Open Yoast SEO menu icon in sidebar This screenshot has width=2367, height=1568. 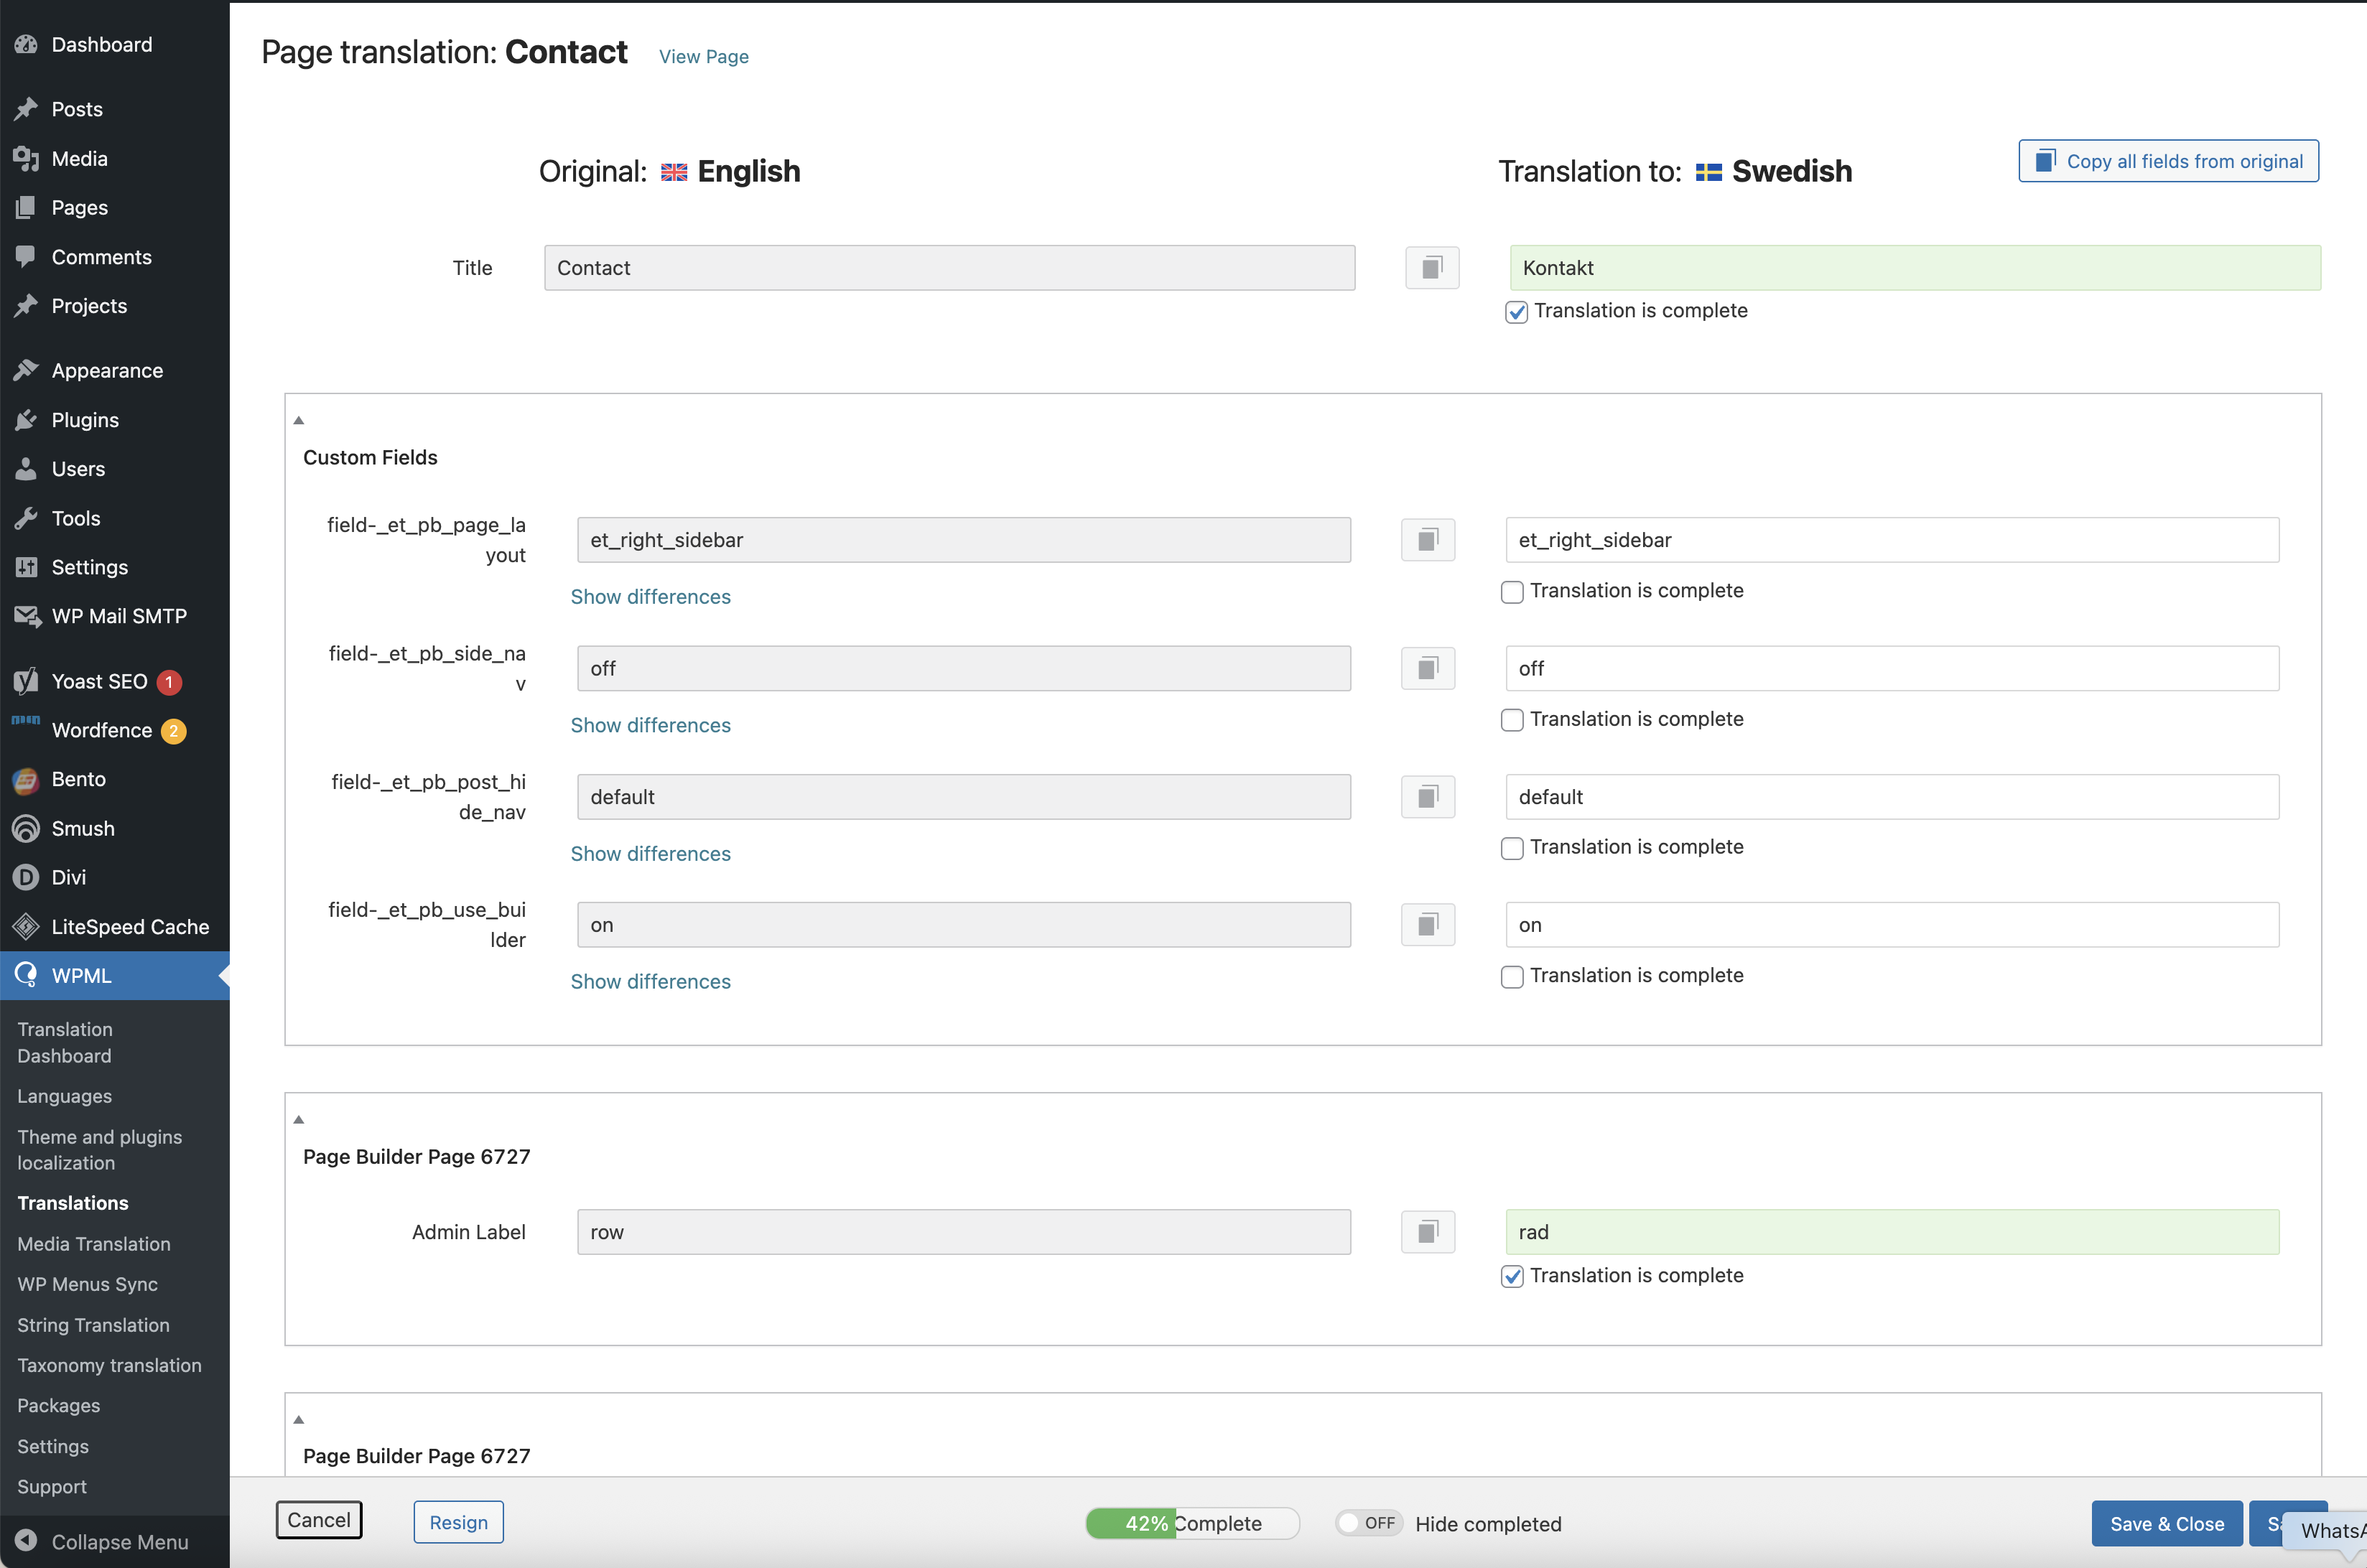(26, 682)
